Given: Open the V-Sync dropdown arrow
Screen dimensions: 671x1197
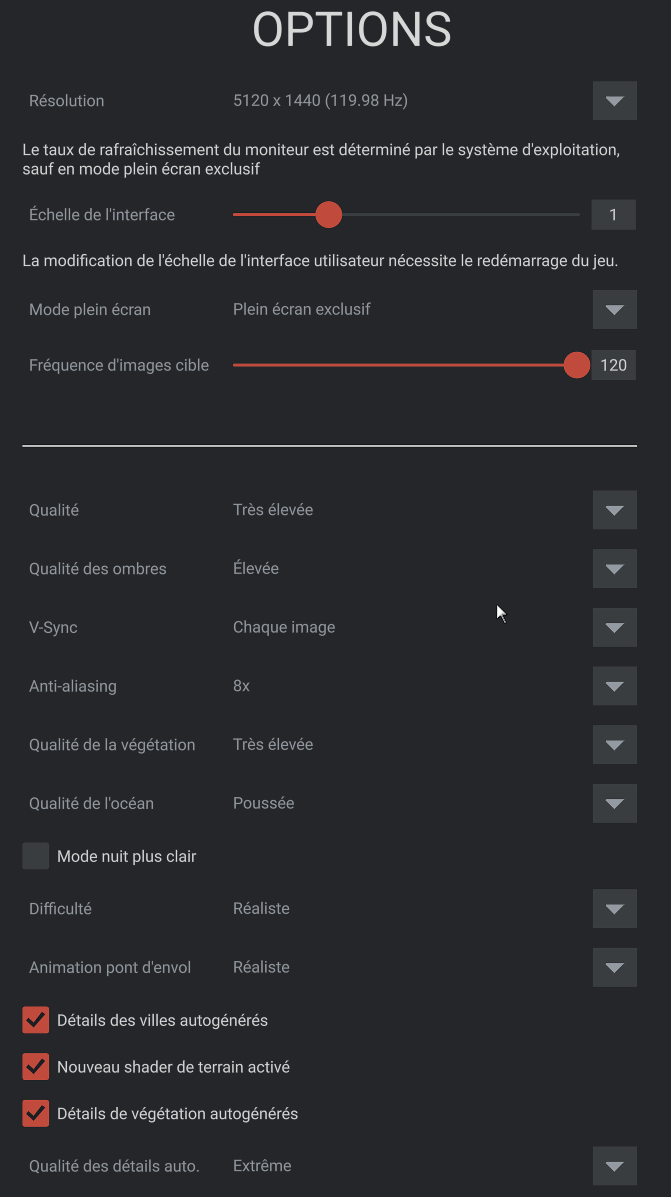Looking at the screenshot, I should click(x=614, y=628).
